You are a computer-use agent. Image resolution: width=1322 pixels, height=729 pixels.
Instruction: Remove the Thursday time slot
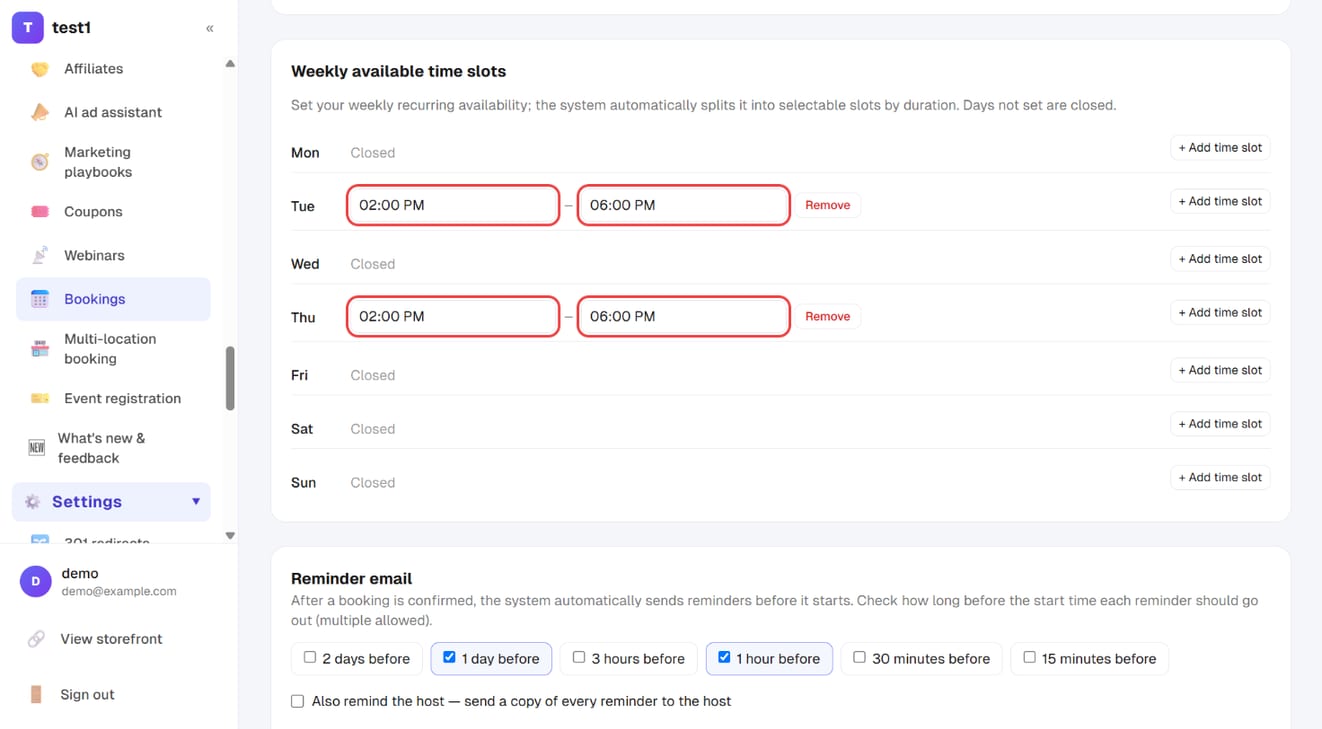point(828,316)
